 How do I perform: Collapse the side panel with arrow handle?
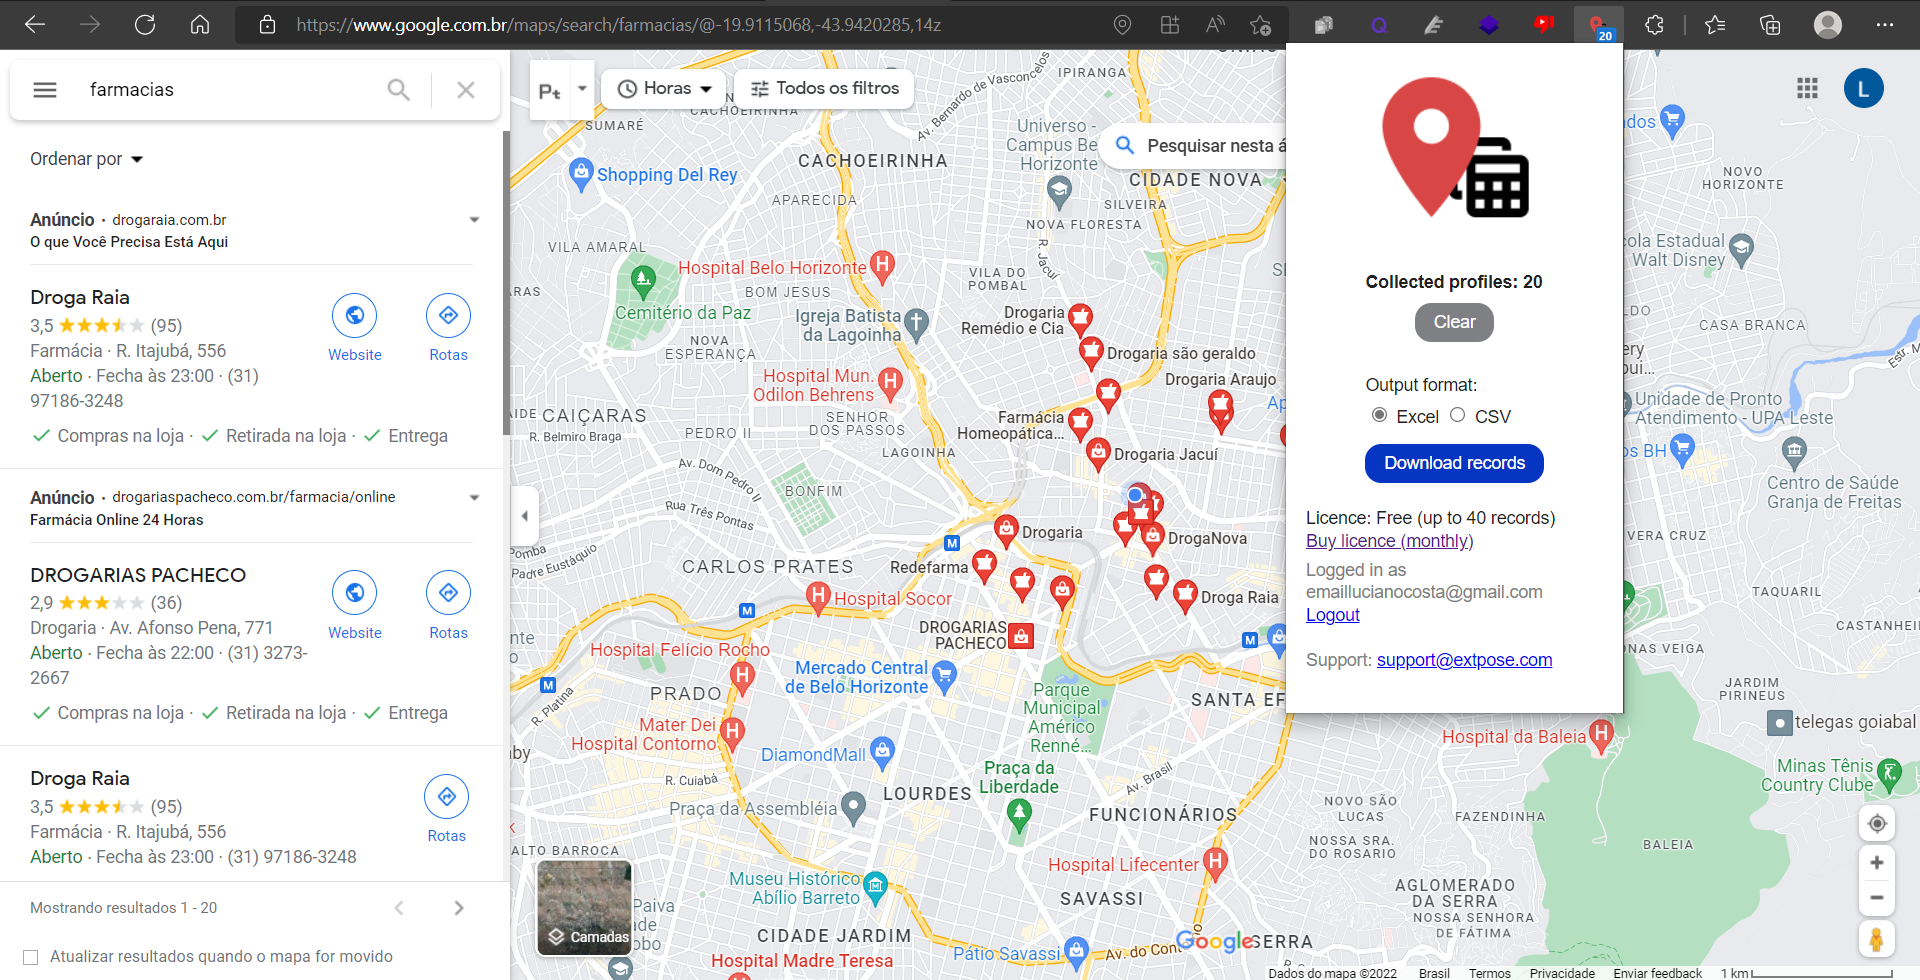coord(524,516)
